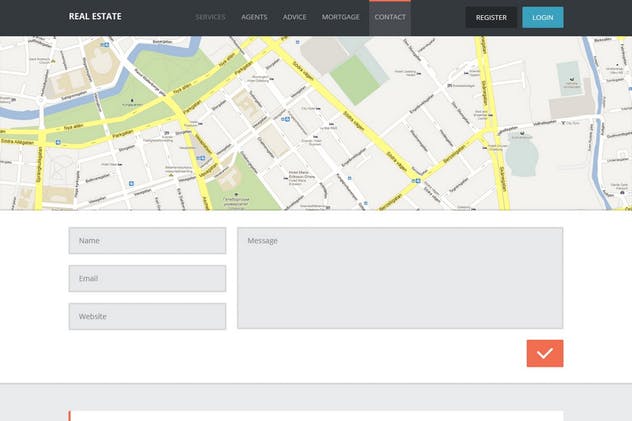Viewport: 632px width, 421px height.
Task: Click the orange checkmark submit button
Action: click(544, 353)
